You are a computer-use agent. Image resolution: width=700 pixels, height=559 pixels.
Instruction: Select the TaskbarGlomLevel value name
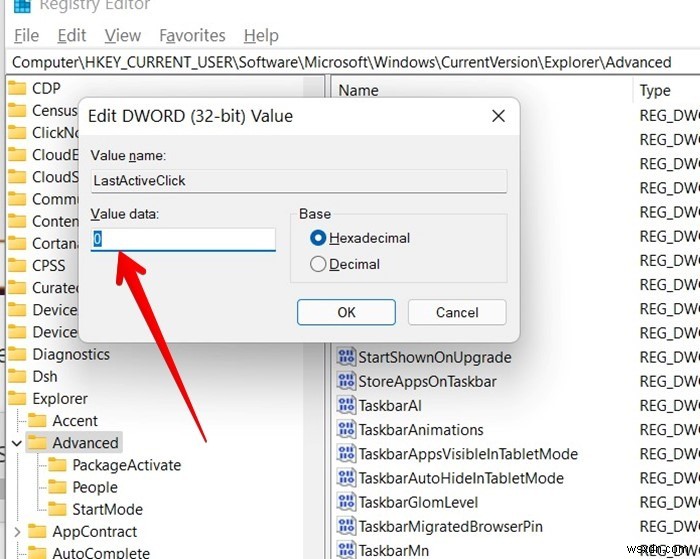tap(418, 502)
